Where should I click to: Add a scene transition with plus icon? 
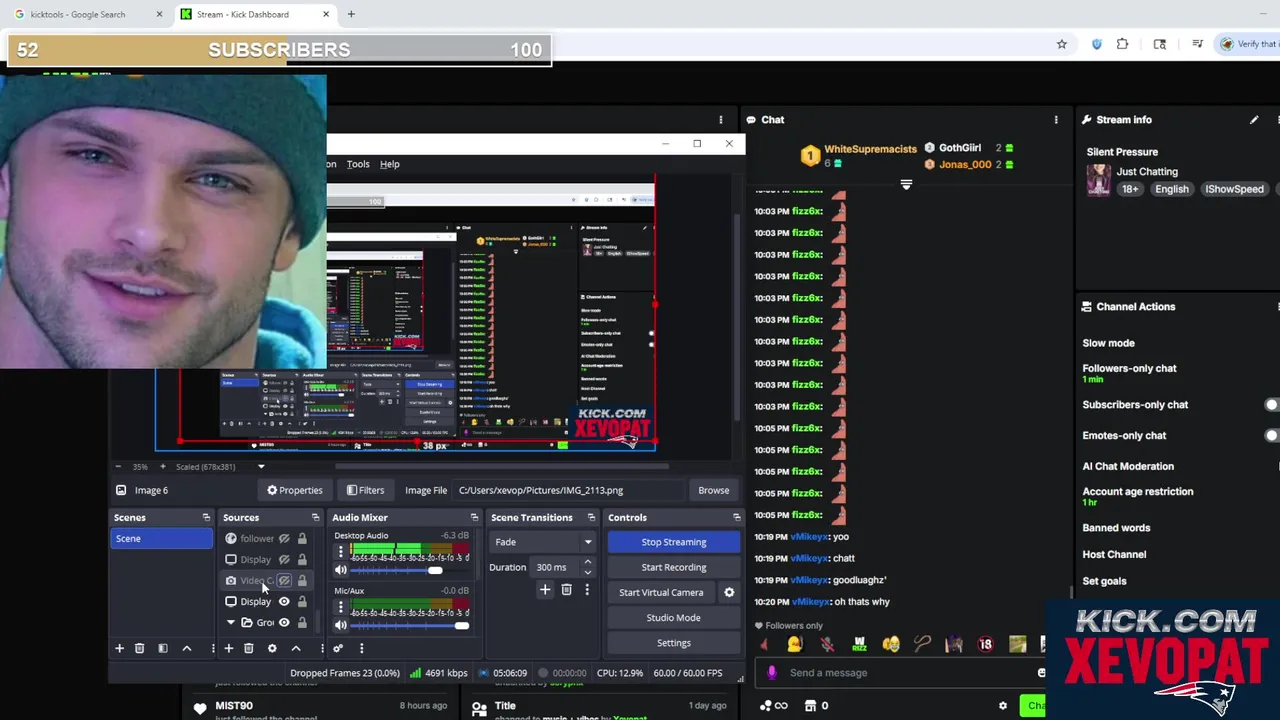click(545, 590)
